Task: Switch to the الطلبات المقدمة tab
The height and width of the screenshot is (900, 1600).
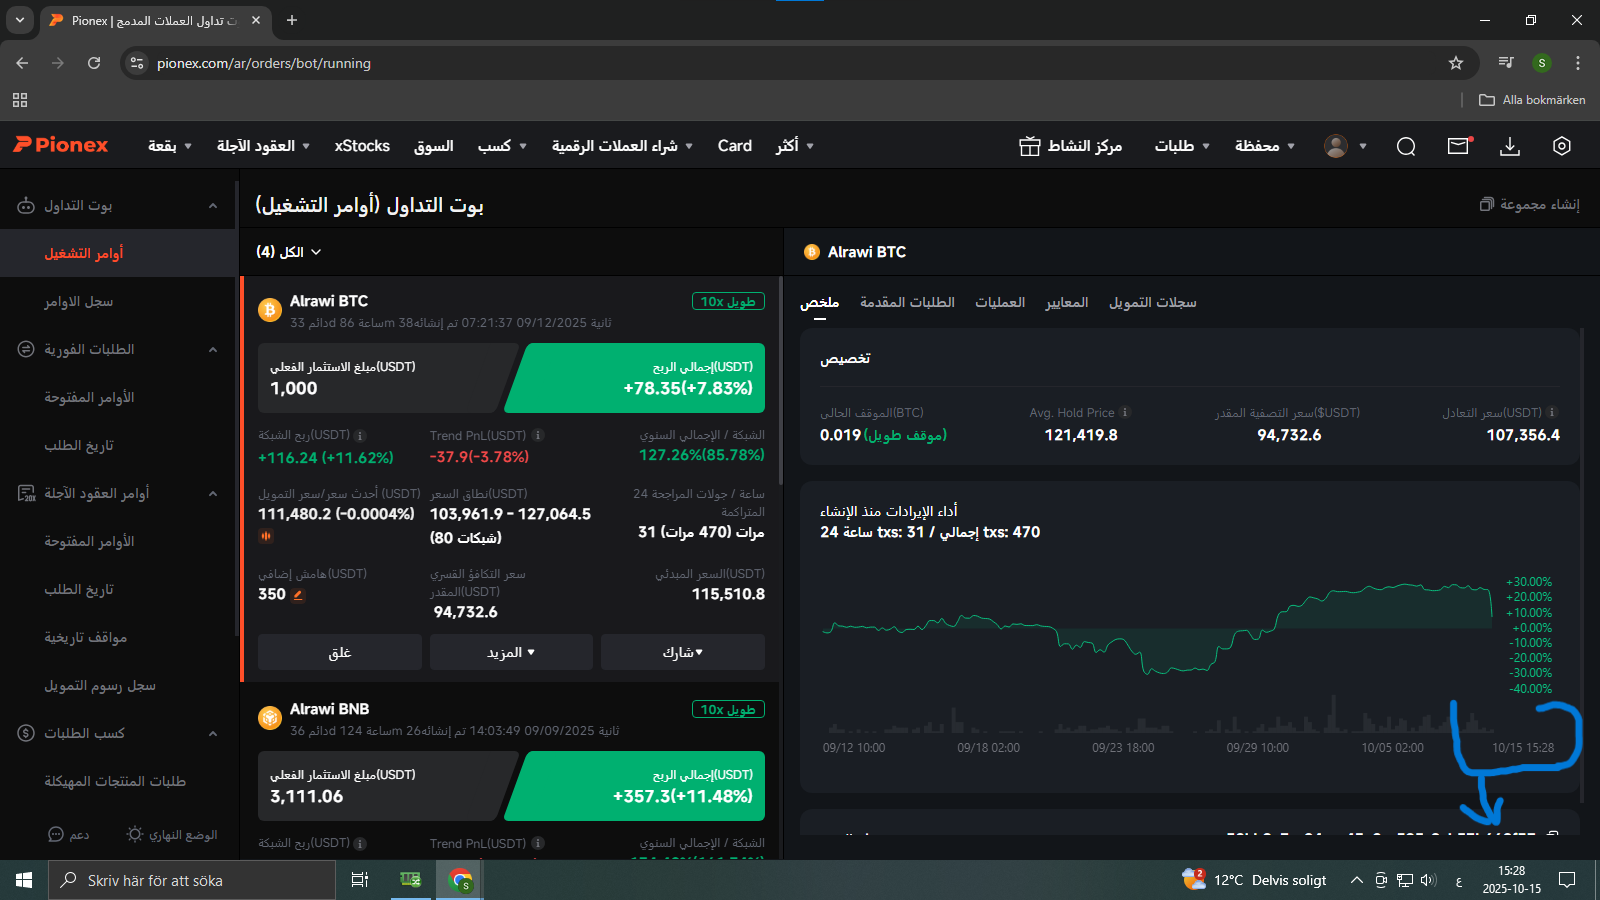Action: tap(907, 302)
